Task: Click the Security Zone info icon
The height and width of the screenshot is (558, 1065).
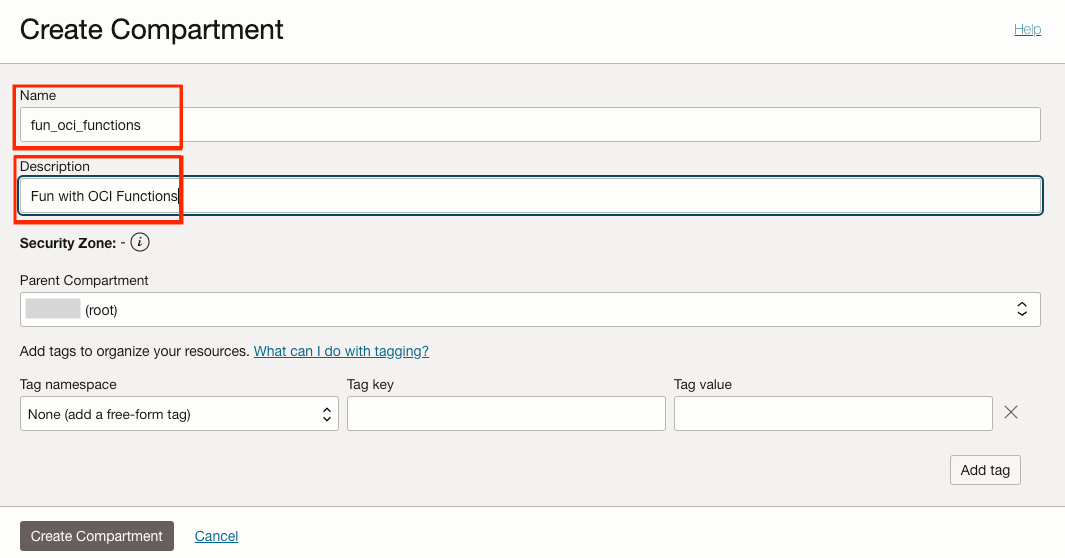Action: [x=140, y=243]
